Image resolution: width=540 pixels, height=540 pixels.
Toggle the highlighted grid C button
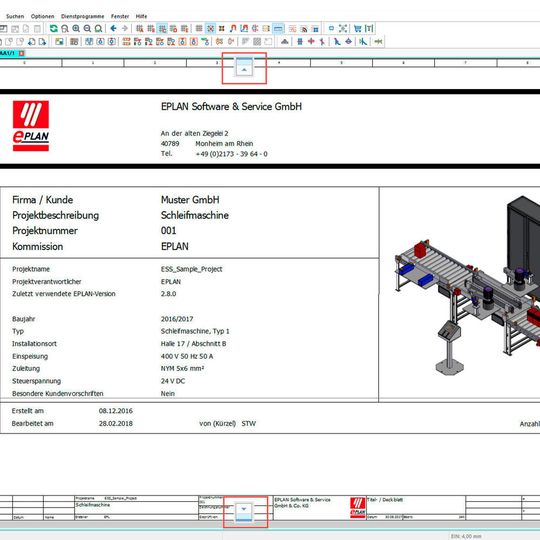point(162,29)
